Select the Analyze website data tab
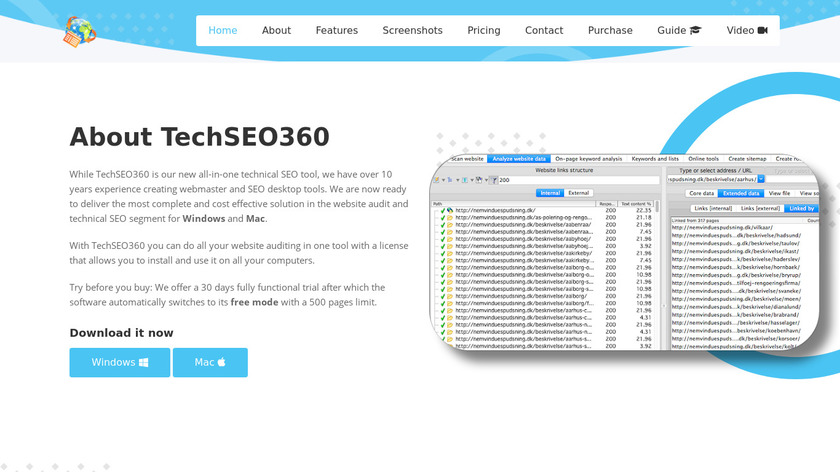 coord(519,159)
